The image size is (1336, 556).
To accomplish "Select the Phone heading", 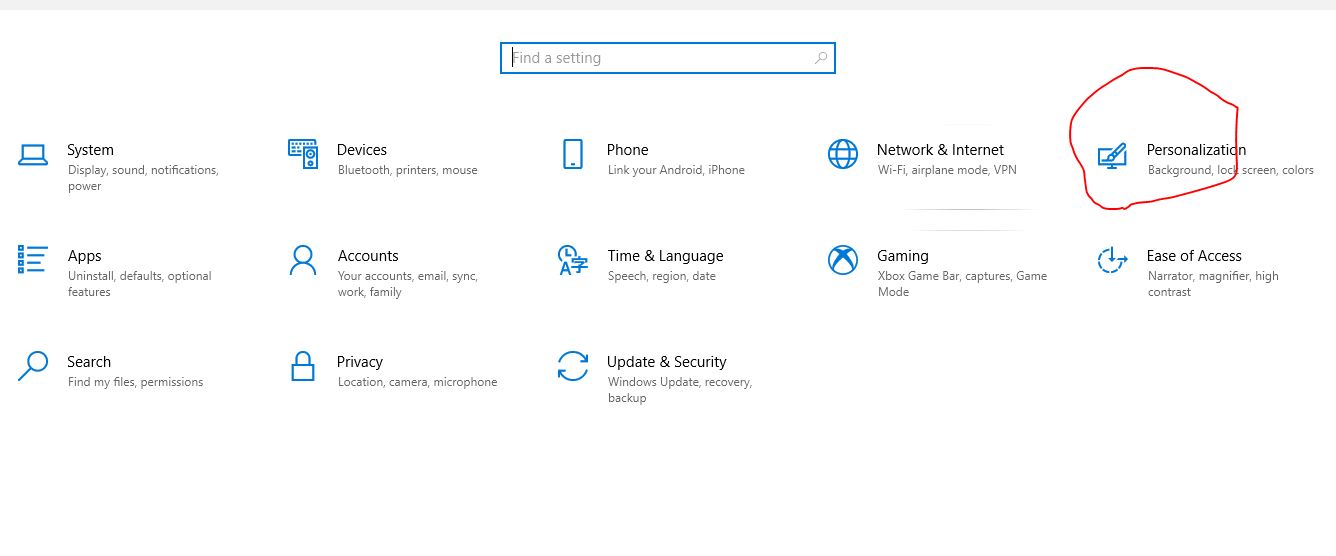I will coord(628,150).
